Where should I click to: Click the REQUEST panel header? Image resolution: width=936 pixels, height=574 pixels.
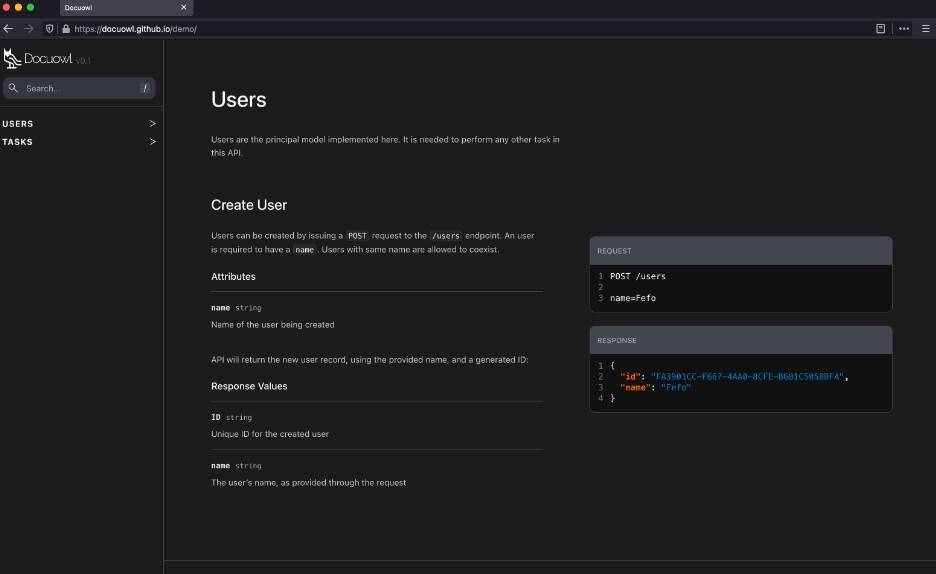click(x=741, y=251)
